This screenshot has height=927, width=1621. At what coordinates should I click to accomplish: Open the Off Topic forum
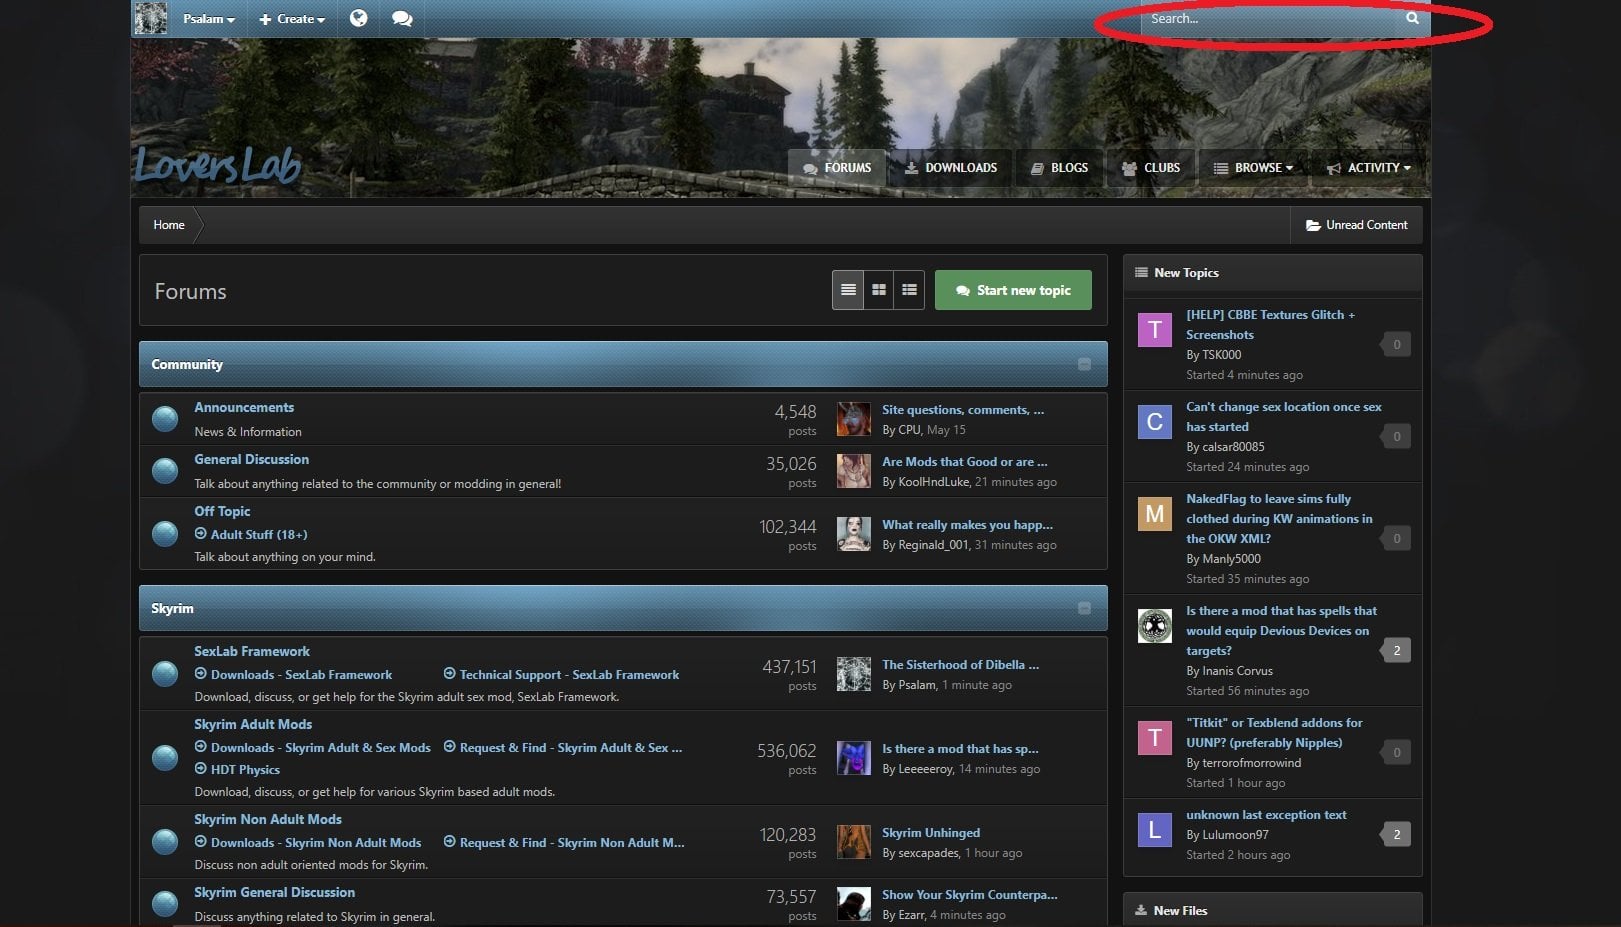click(x=222, y=511)
